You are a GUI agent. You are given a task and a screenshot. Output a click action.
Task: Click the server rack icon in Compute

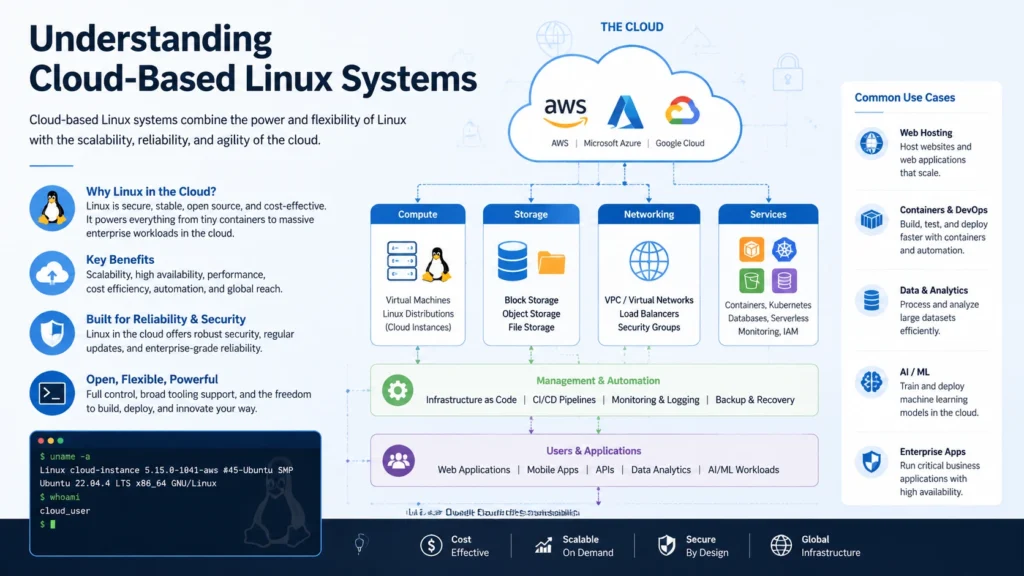(402, 261)
